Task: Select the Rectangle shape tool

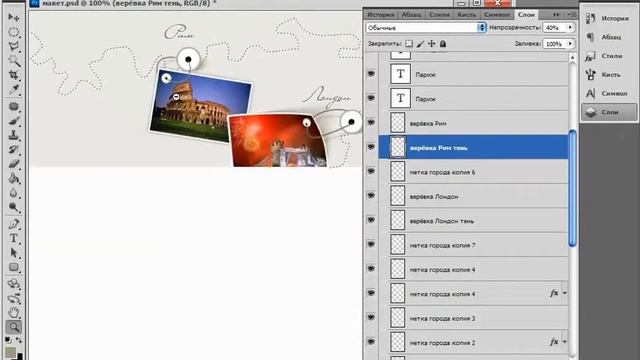Action: 14,267
